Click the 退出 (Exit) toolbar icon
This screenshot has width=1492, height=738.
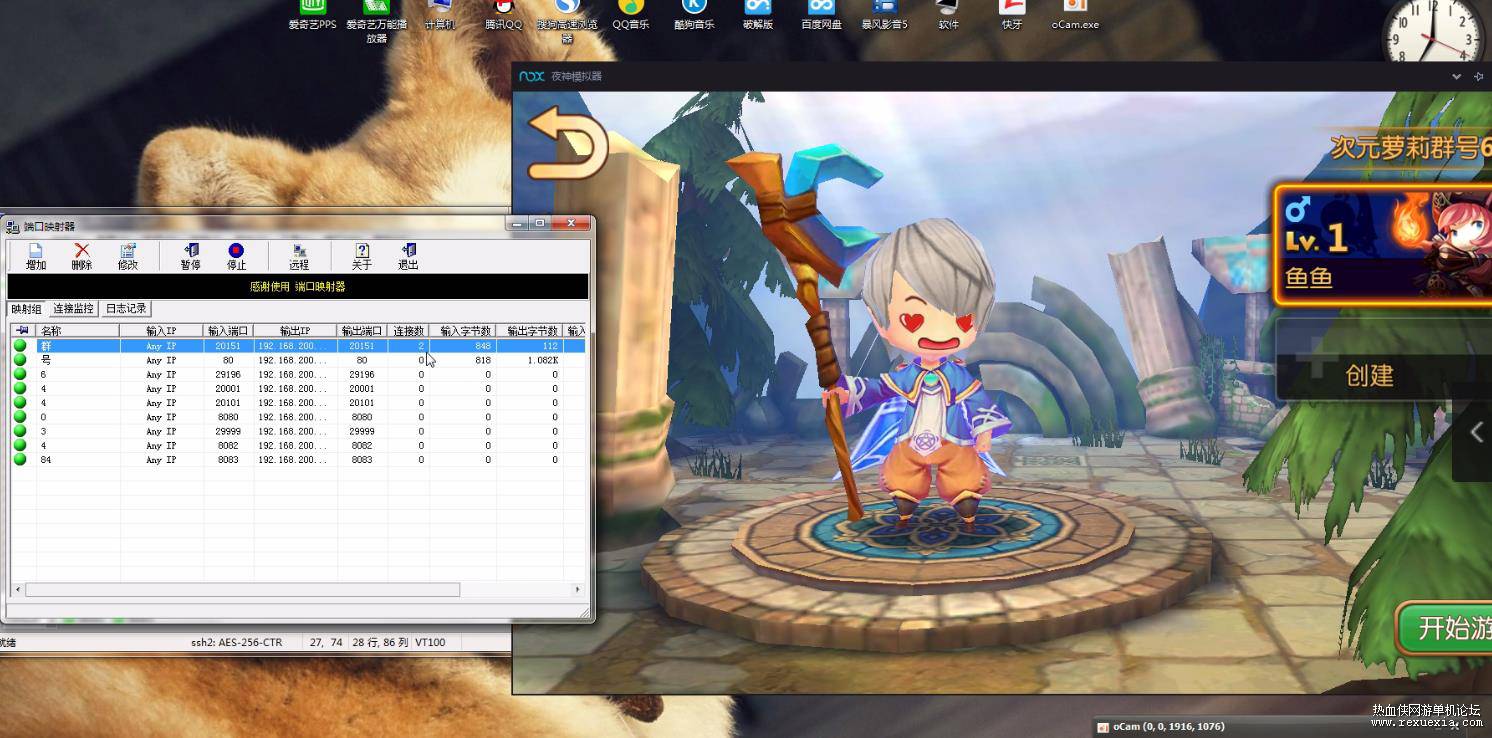click(x=408, y=256)
